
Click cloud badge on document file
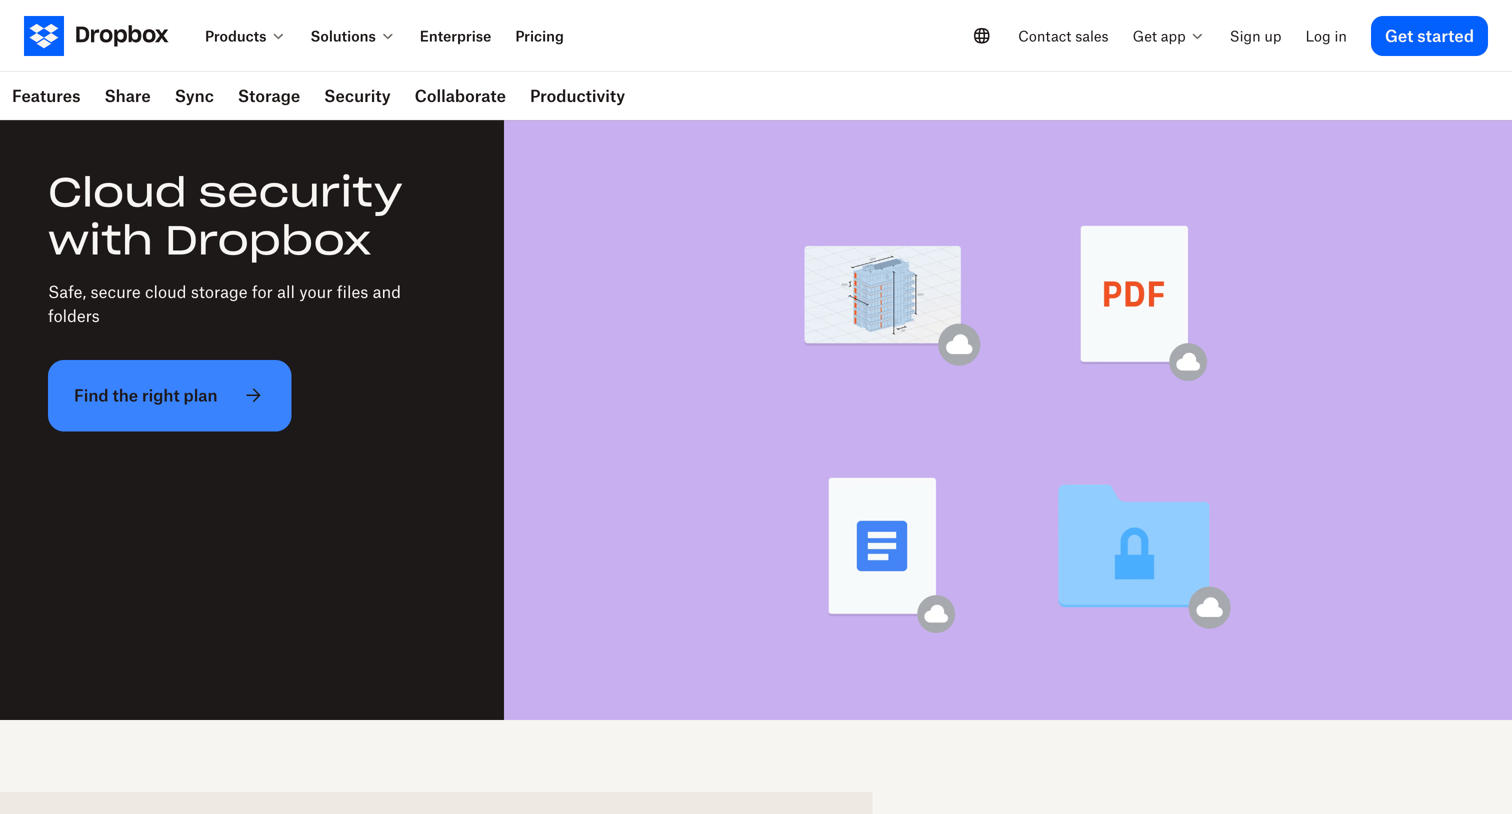coord(936,614)
